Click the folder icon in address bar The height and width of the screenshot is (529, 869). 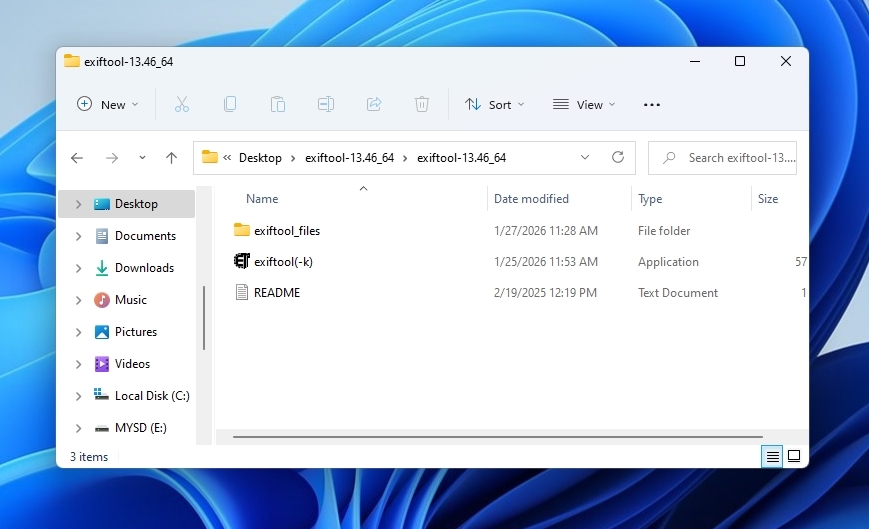tap(209, 157)
